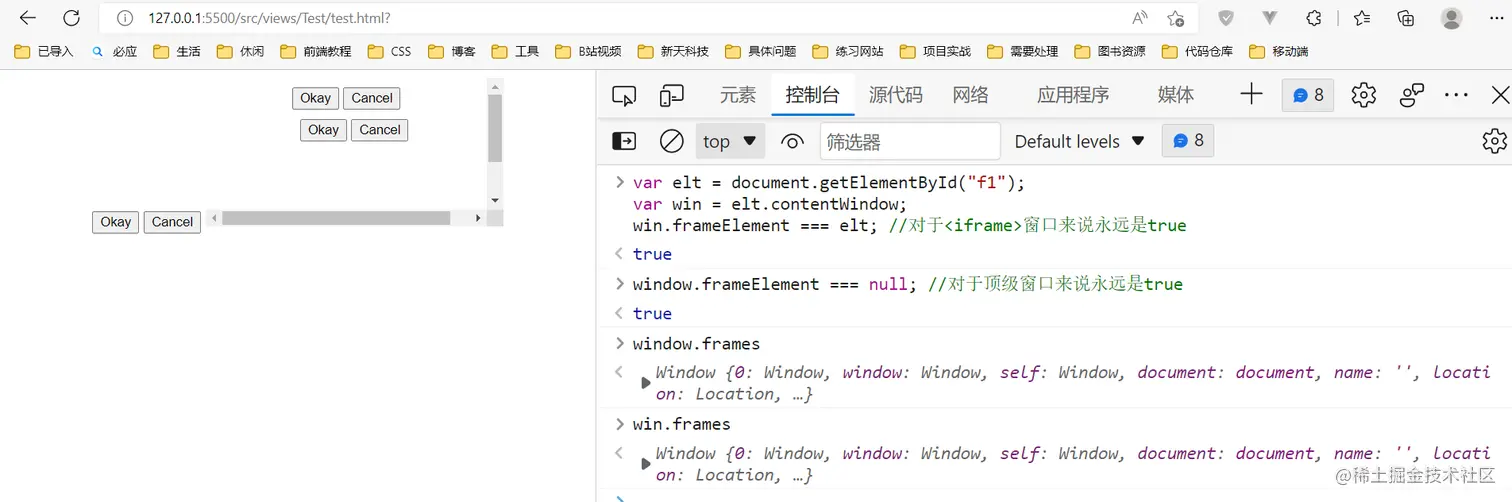Open the 代码仓库 bookmarks folder
This screenshot has height=502, width=1512.
coord(1197,51)
